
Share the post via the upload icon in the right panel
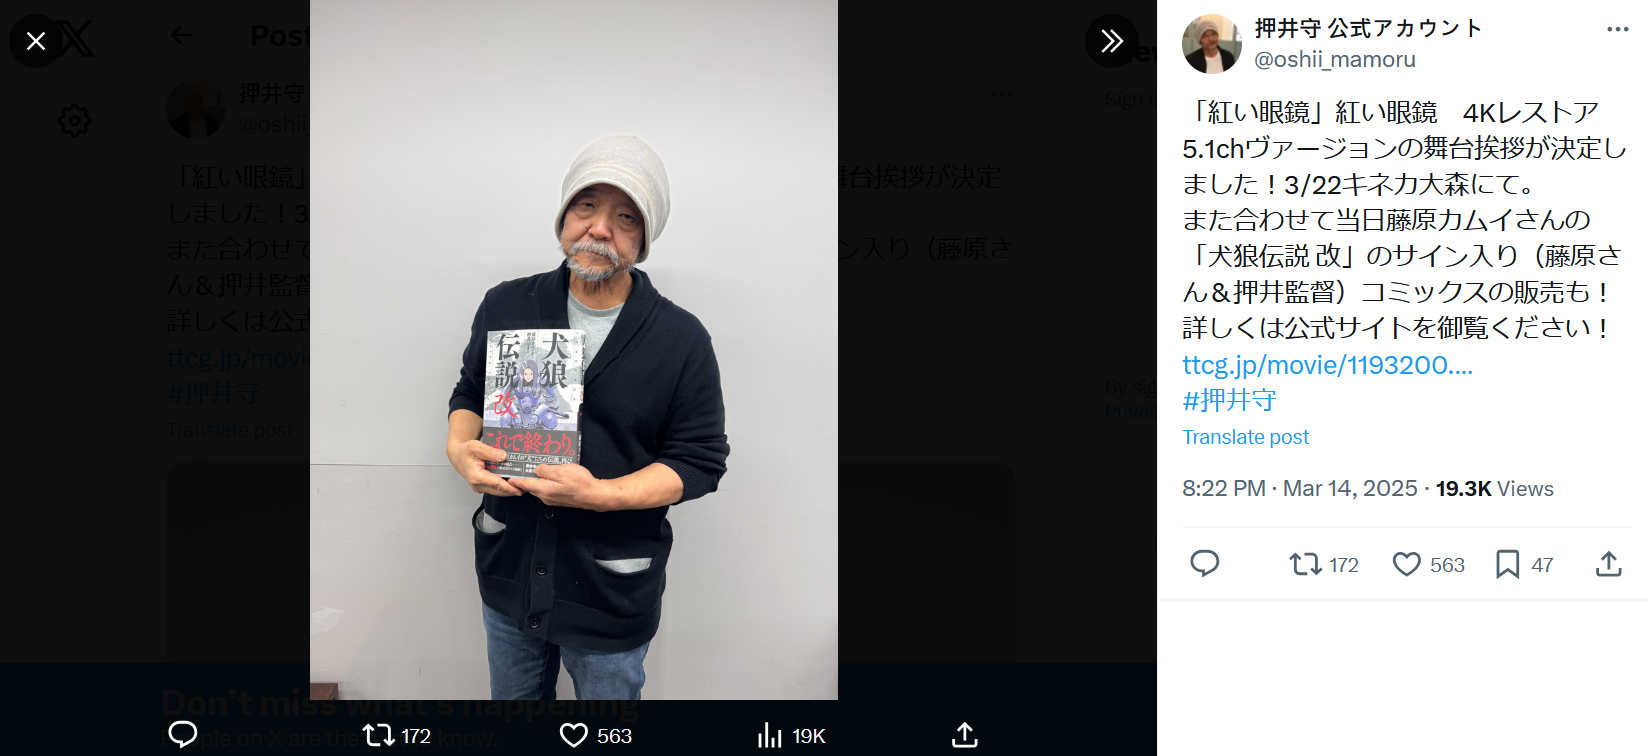point(1608,564)
